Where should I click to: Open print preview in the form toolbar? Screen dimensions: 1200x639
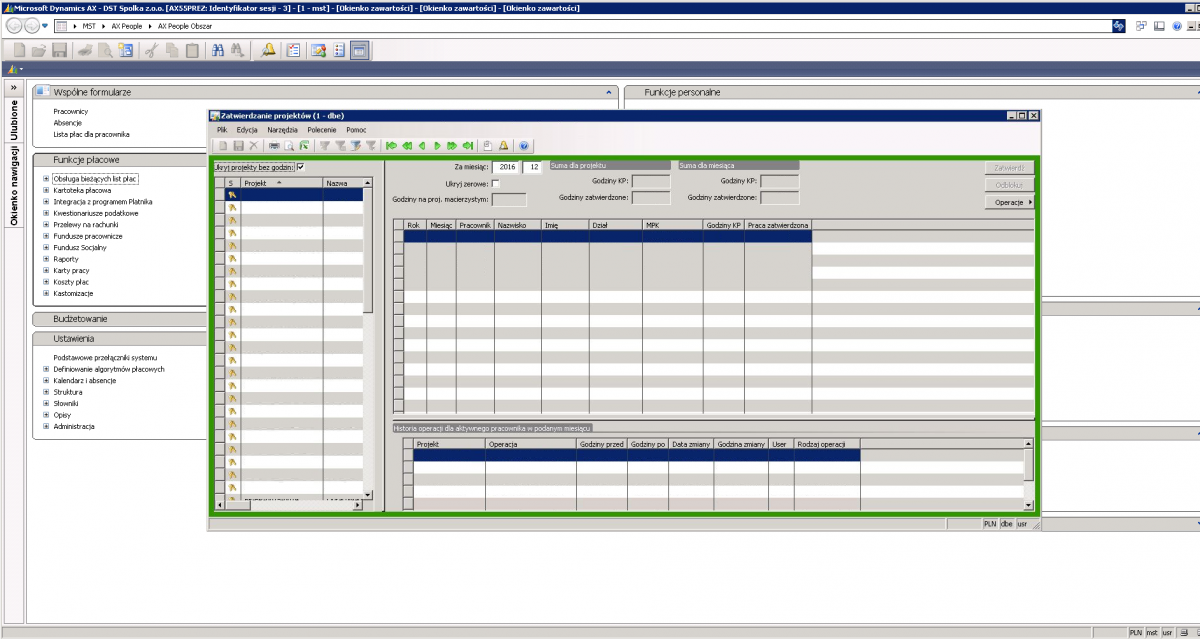point(289,146)
